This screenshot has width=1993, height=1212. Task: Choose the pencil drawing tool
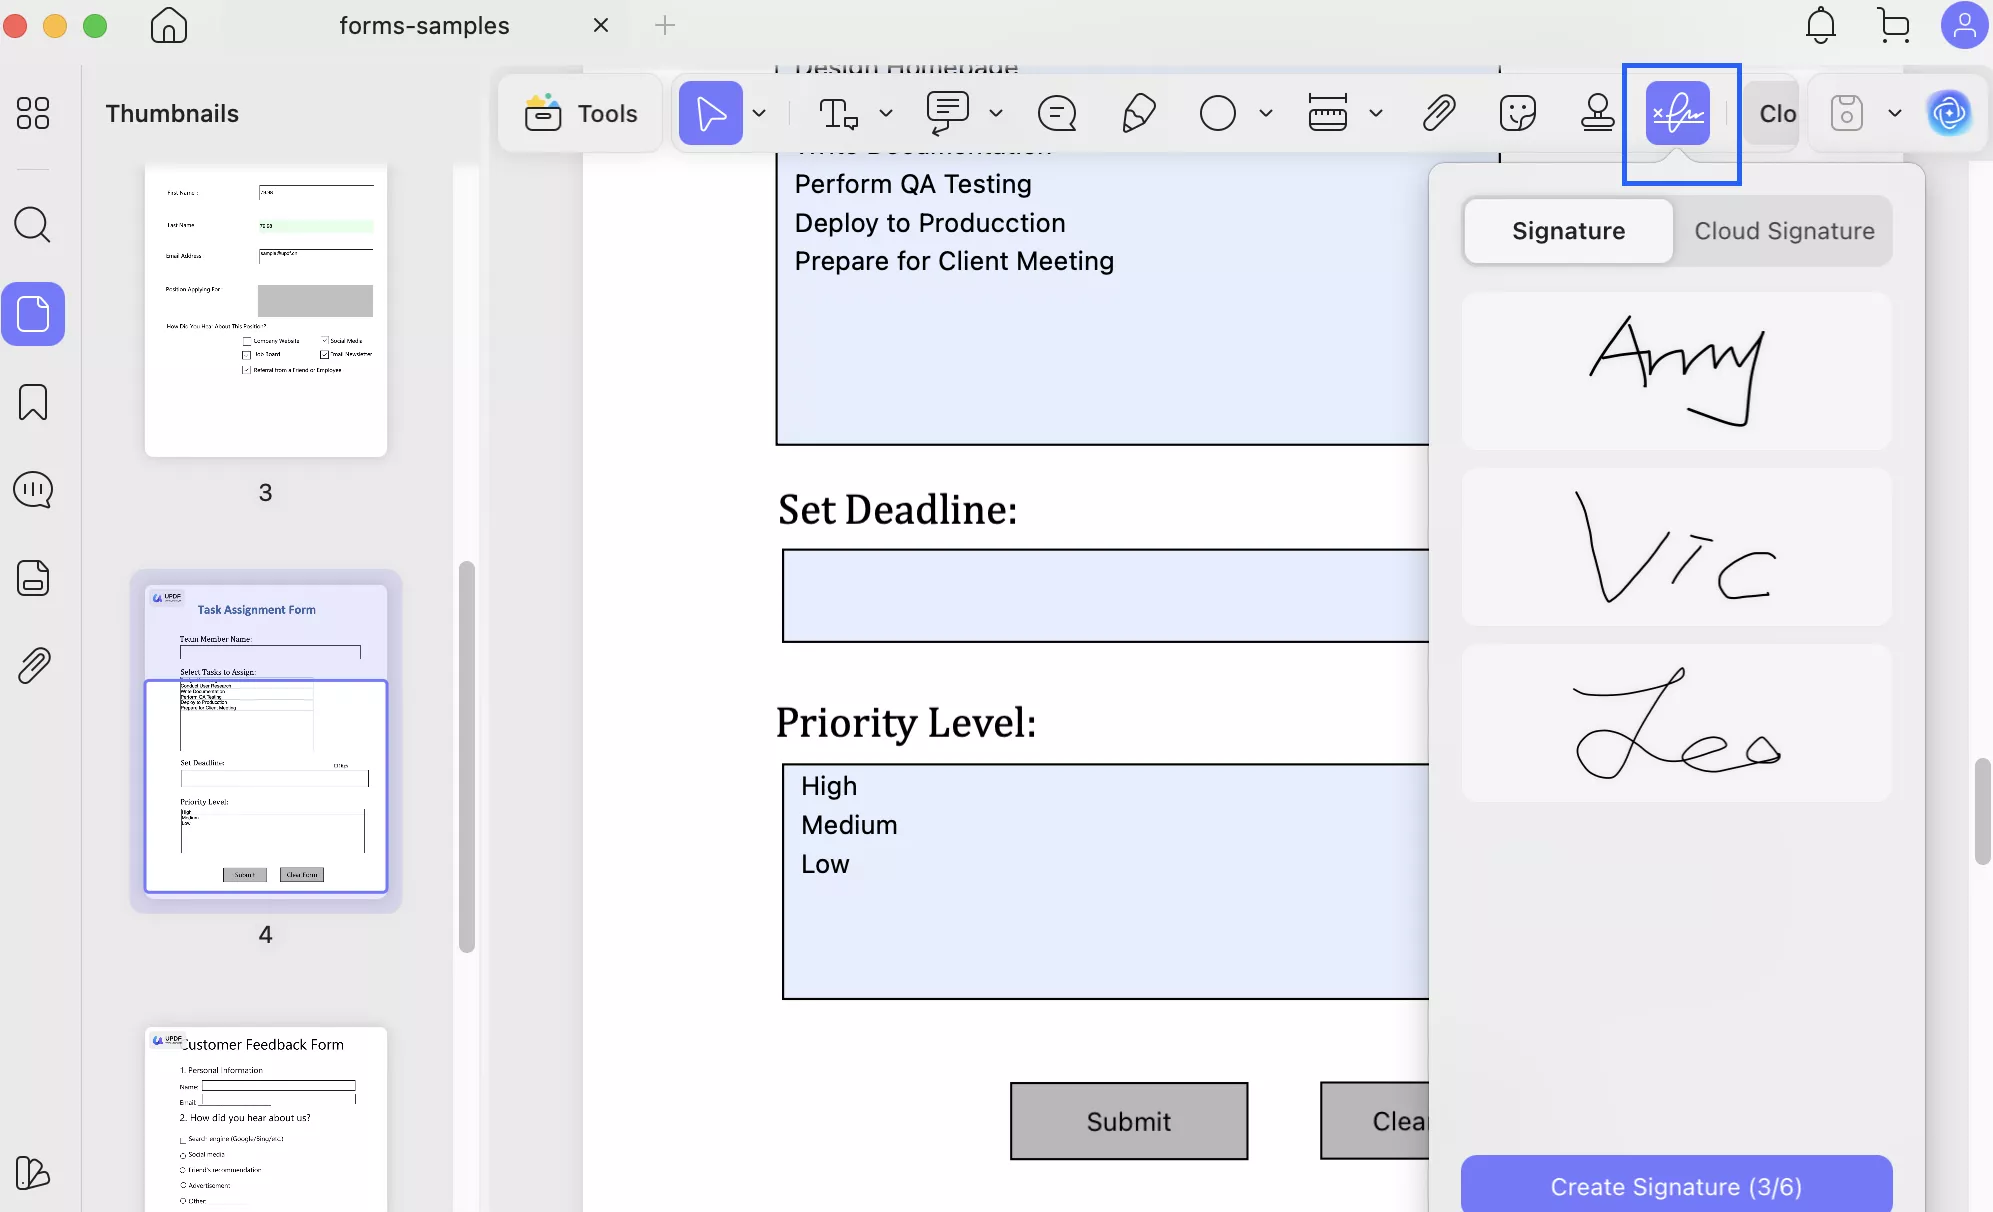1138,113
